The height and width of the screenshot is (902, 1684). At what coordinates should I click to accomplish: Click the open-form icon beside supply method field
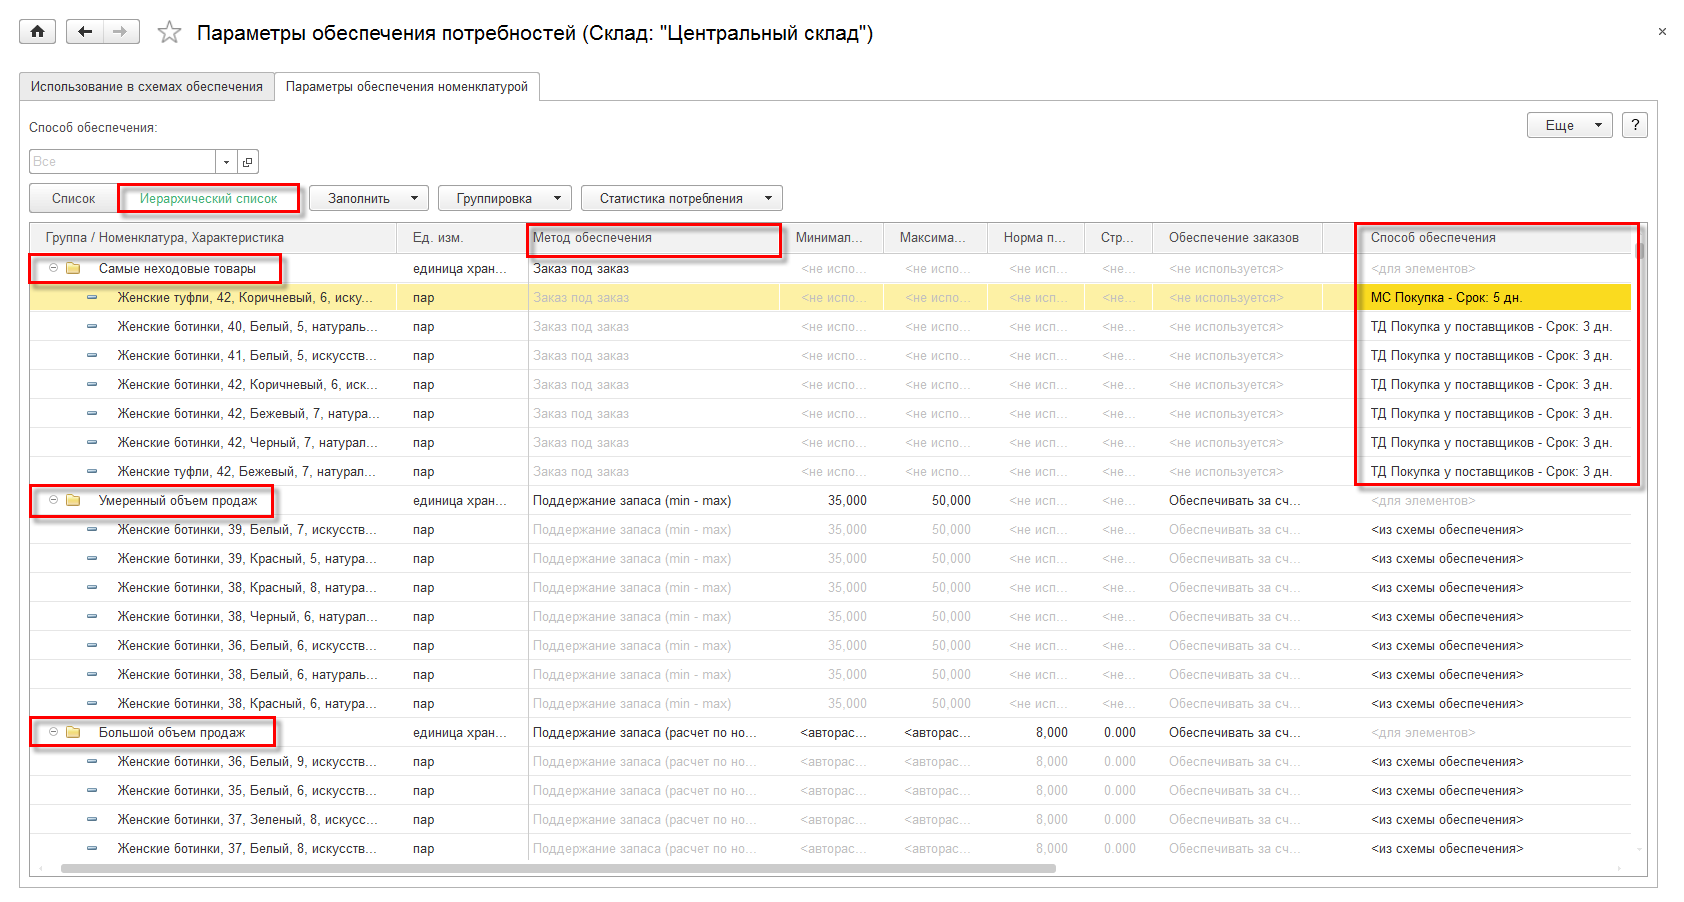248,162
